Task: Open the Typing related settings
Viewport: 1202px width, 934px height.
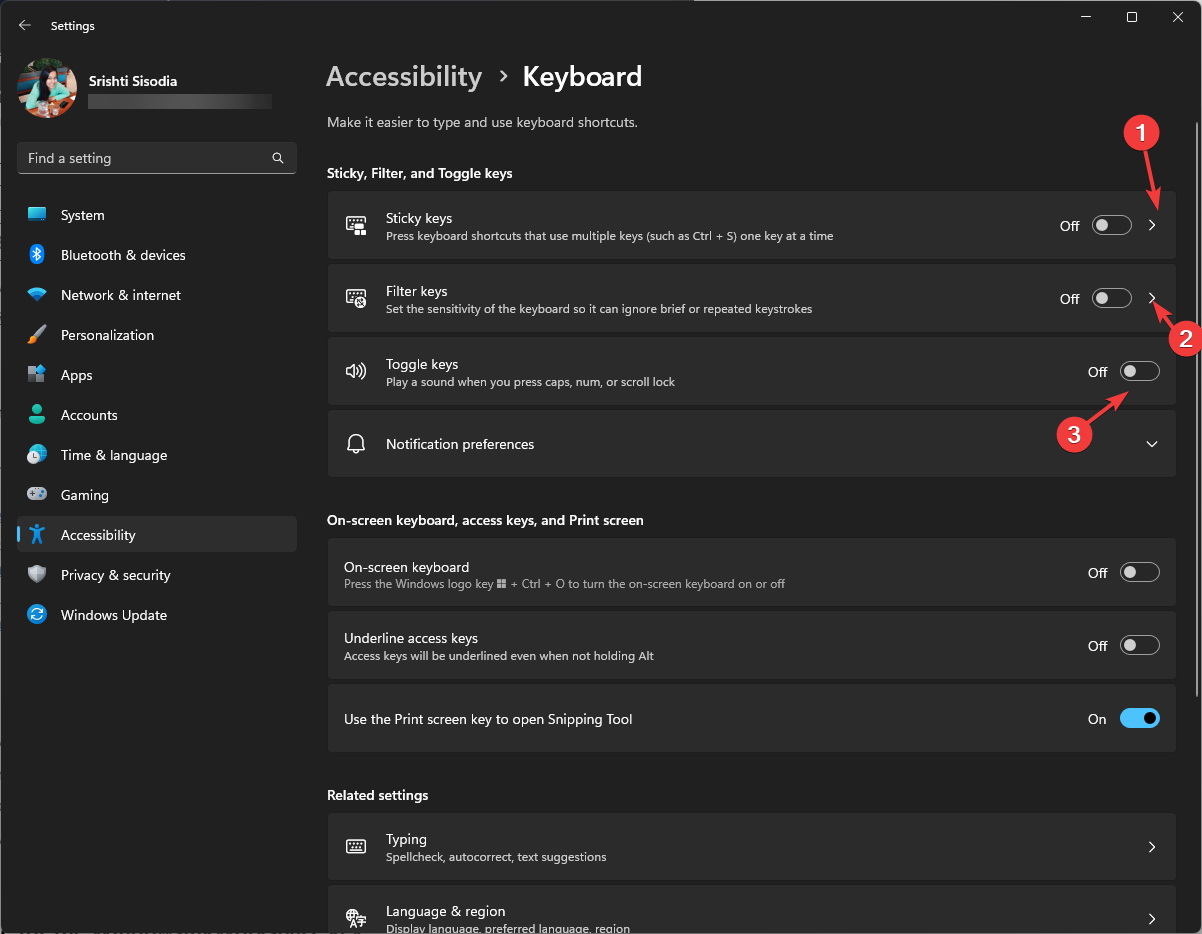Action: coord(750,846)
